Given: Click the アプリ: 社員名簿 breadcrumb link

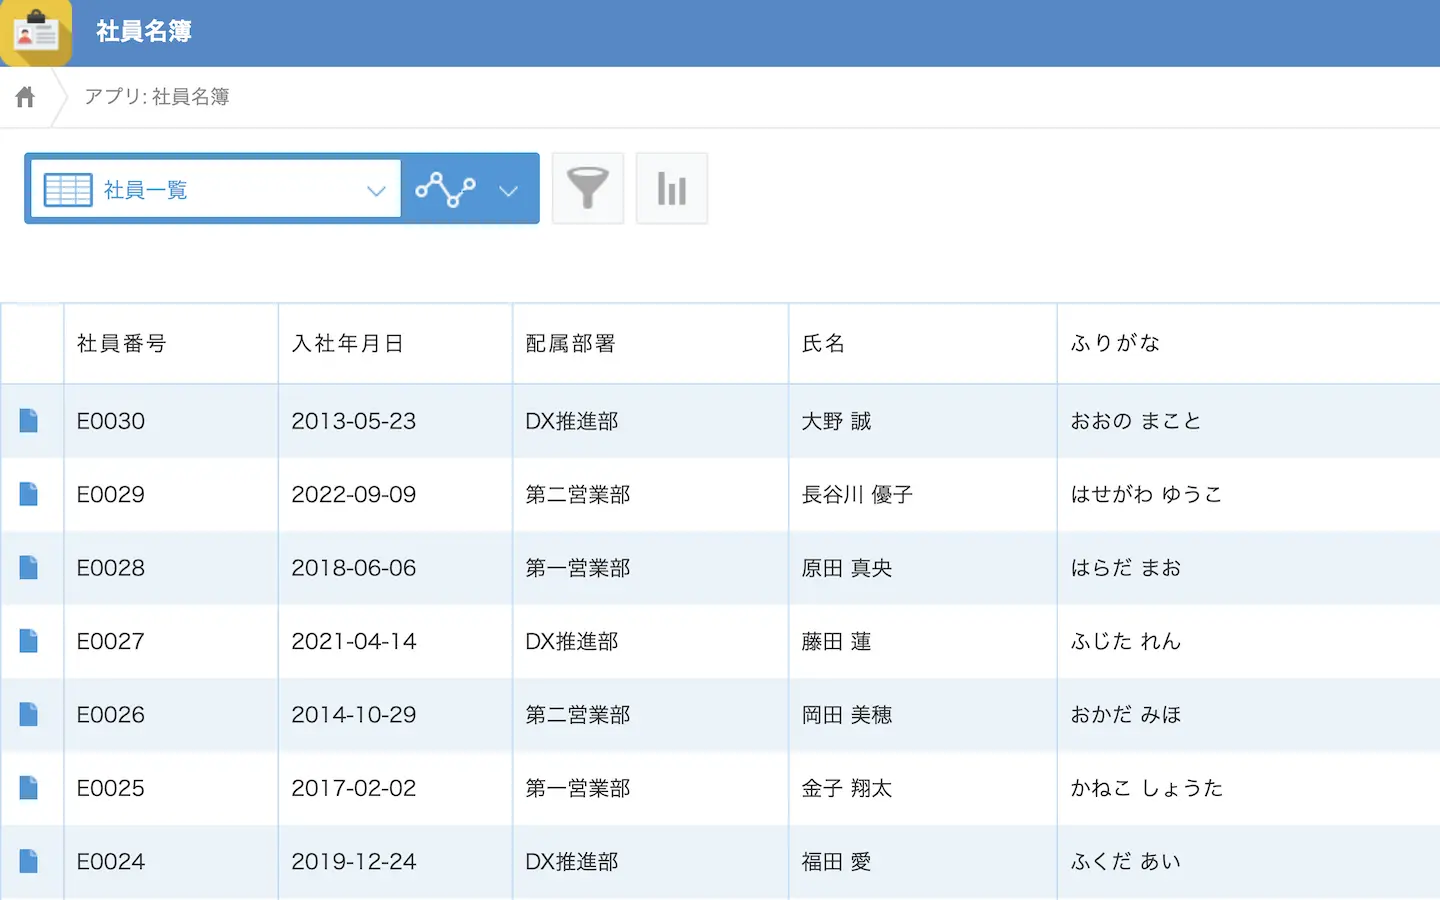Looking at the screenshot, I should click(x=157, y=97).
